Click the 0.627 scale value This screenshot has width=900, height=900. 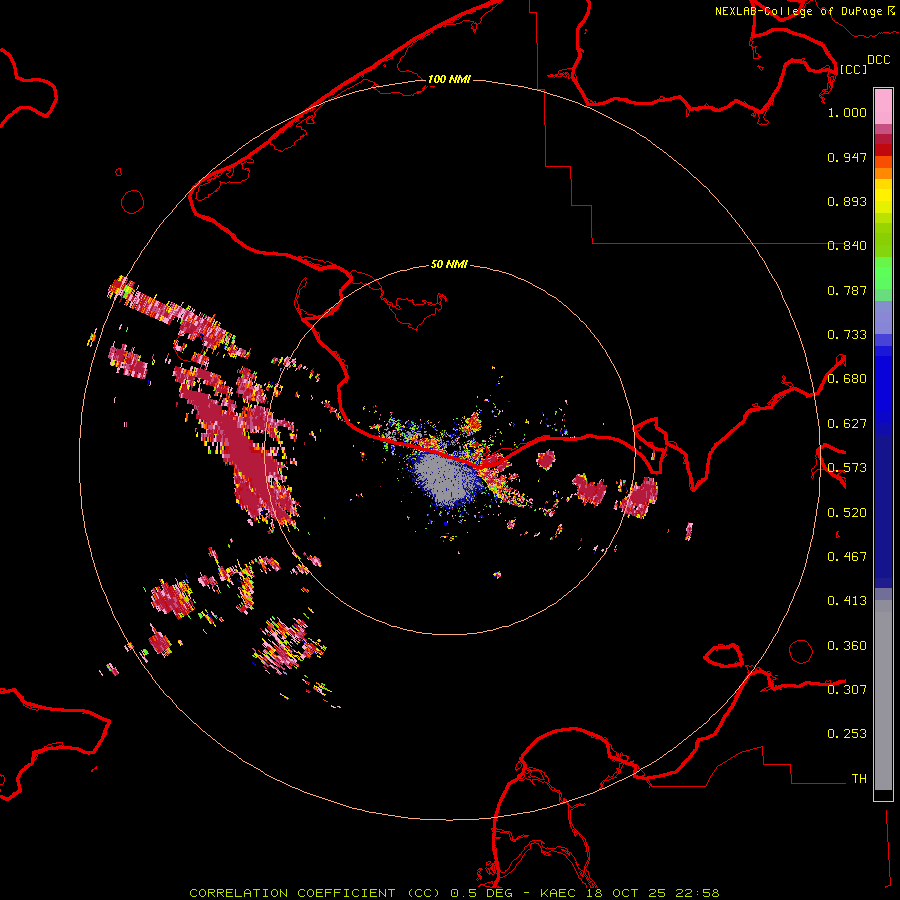click(847, 424)
